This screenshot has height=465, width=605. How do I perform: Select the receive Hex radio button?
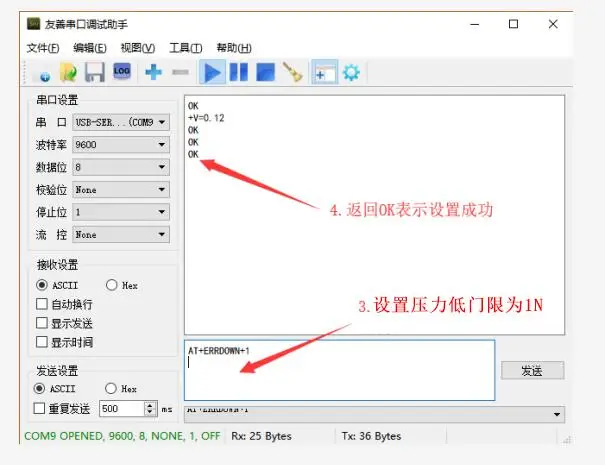pyautogui.click(x=112, y=285)
